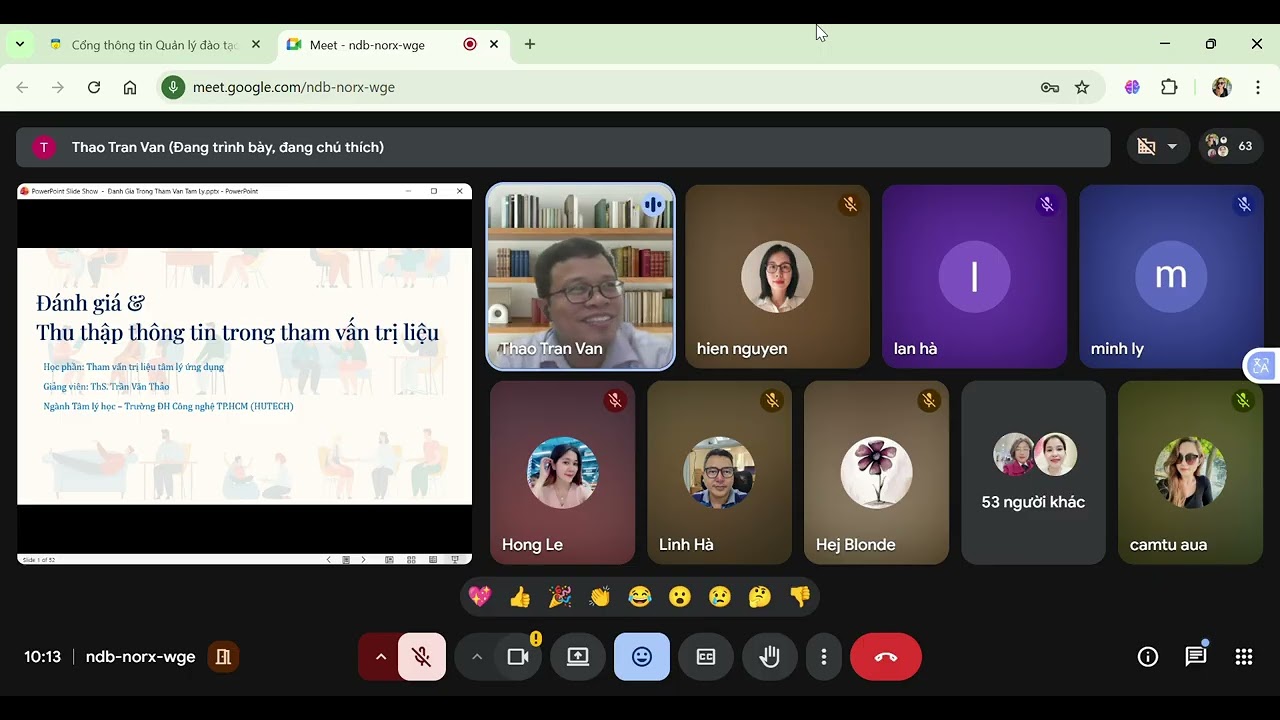Image resolution: width=1280 pixels, height=720 pixels.
Task: Open the chat panel
Action: (1196, 657)
